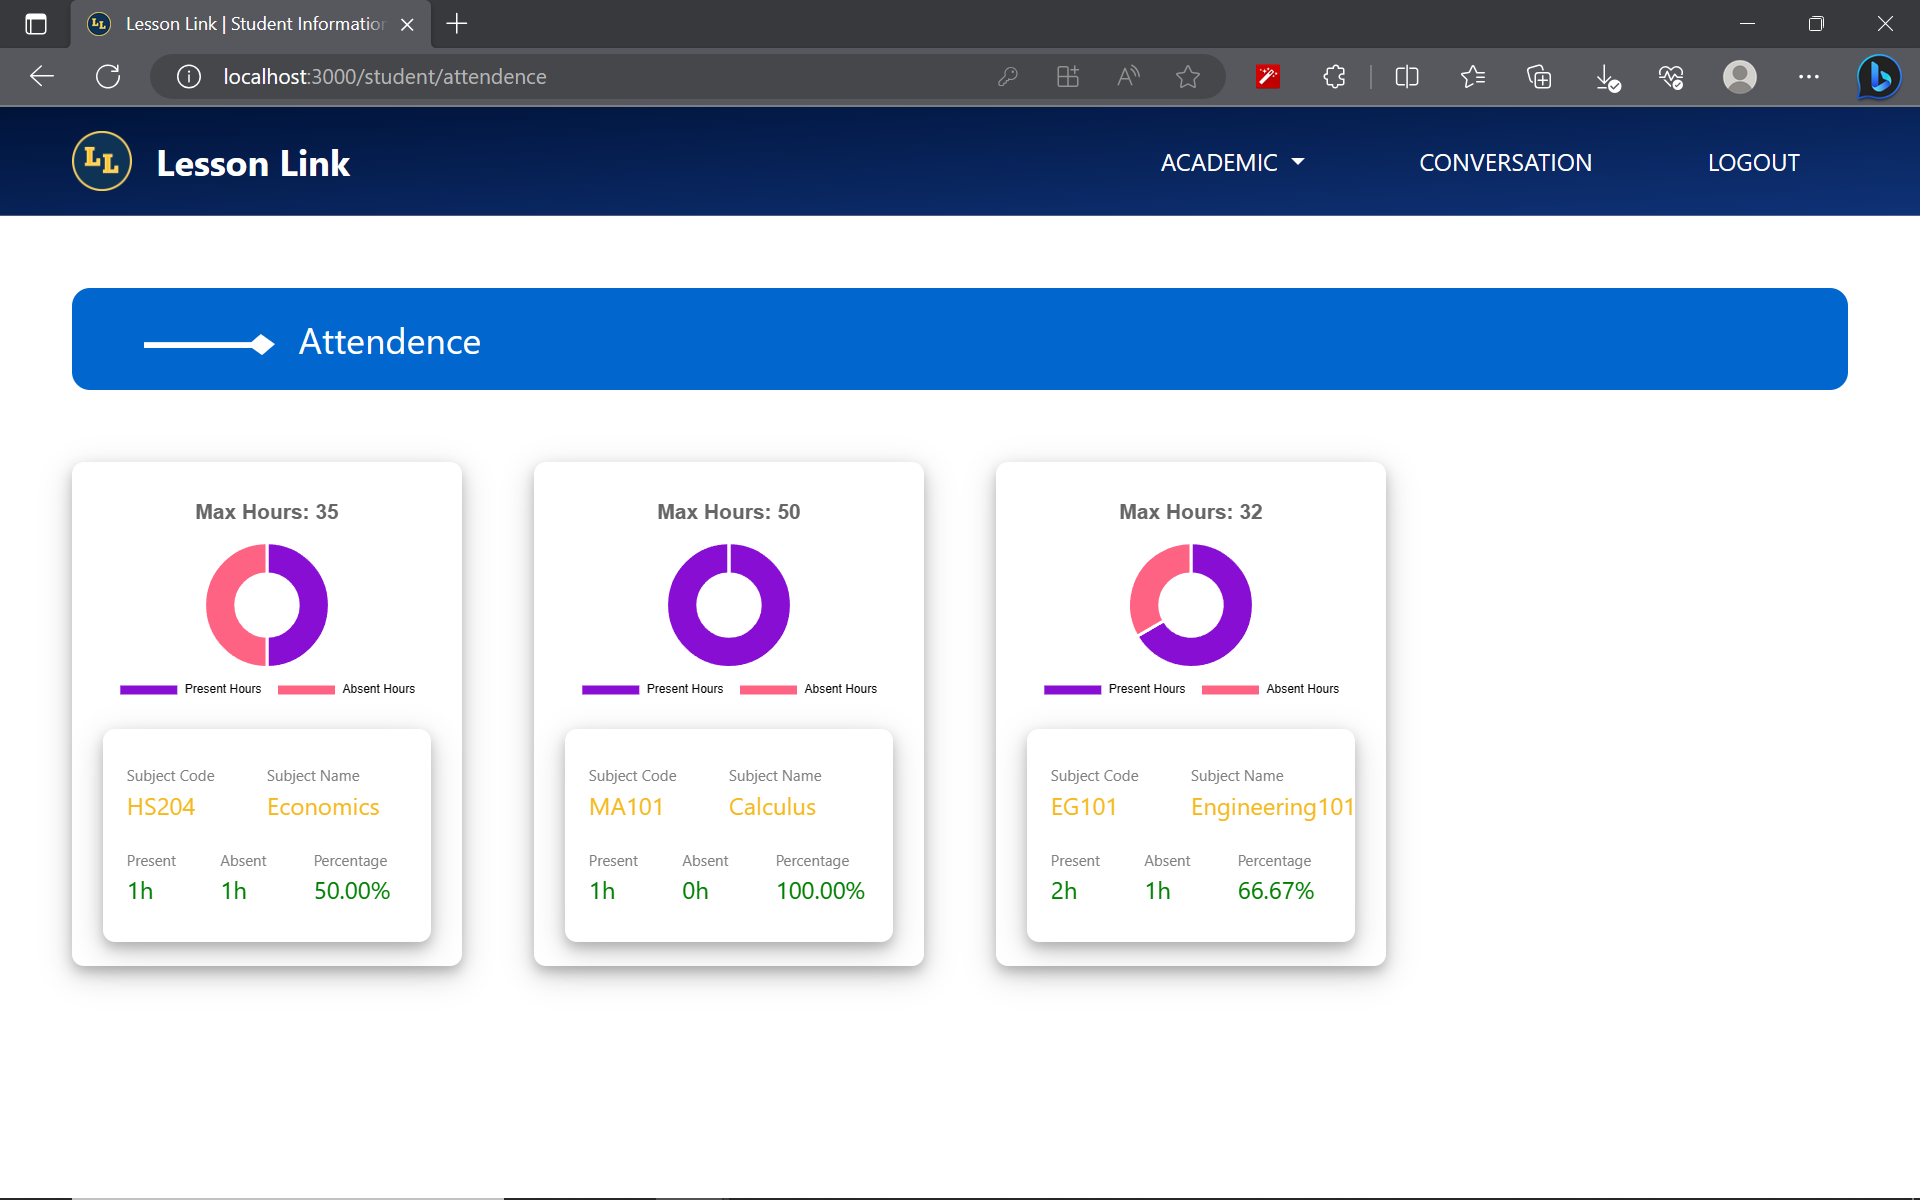Image resolution: width=1920 pixels, height=1200 pixels.
Task: Switch to the Lesson Link browser tab
Action: point(240,24)
